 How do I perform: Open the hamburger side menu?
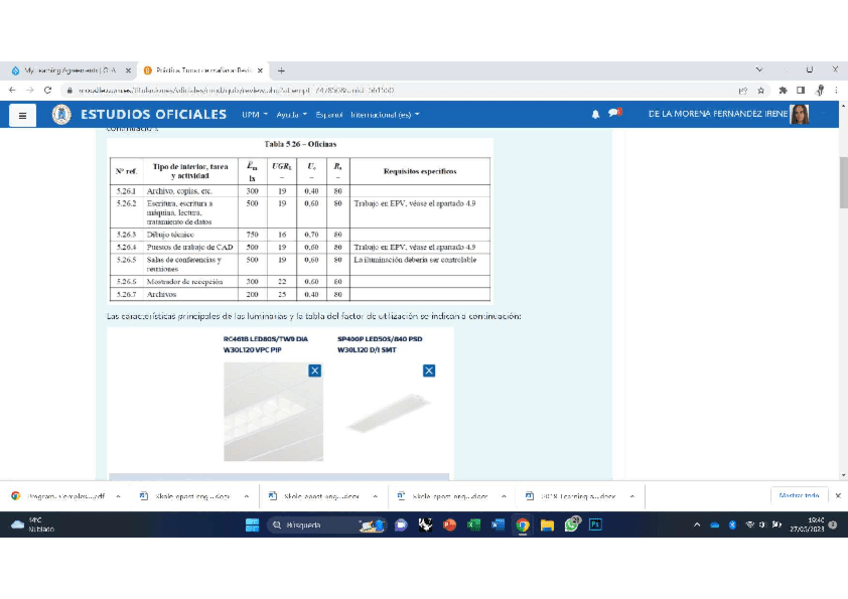click(23, 115)
